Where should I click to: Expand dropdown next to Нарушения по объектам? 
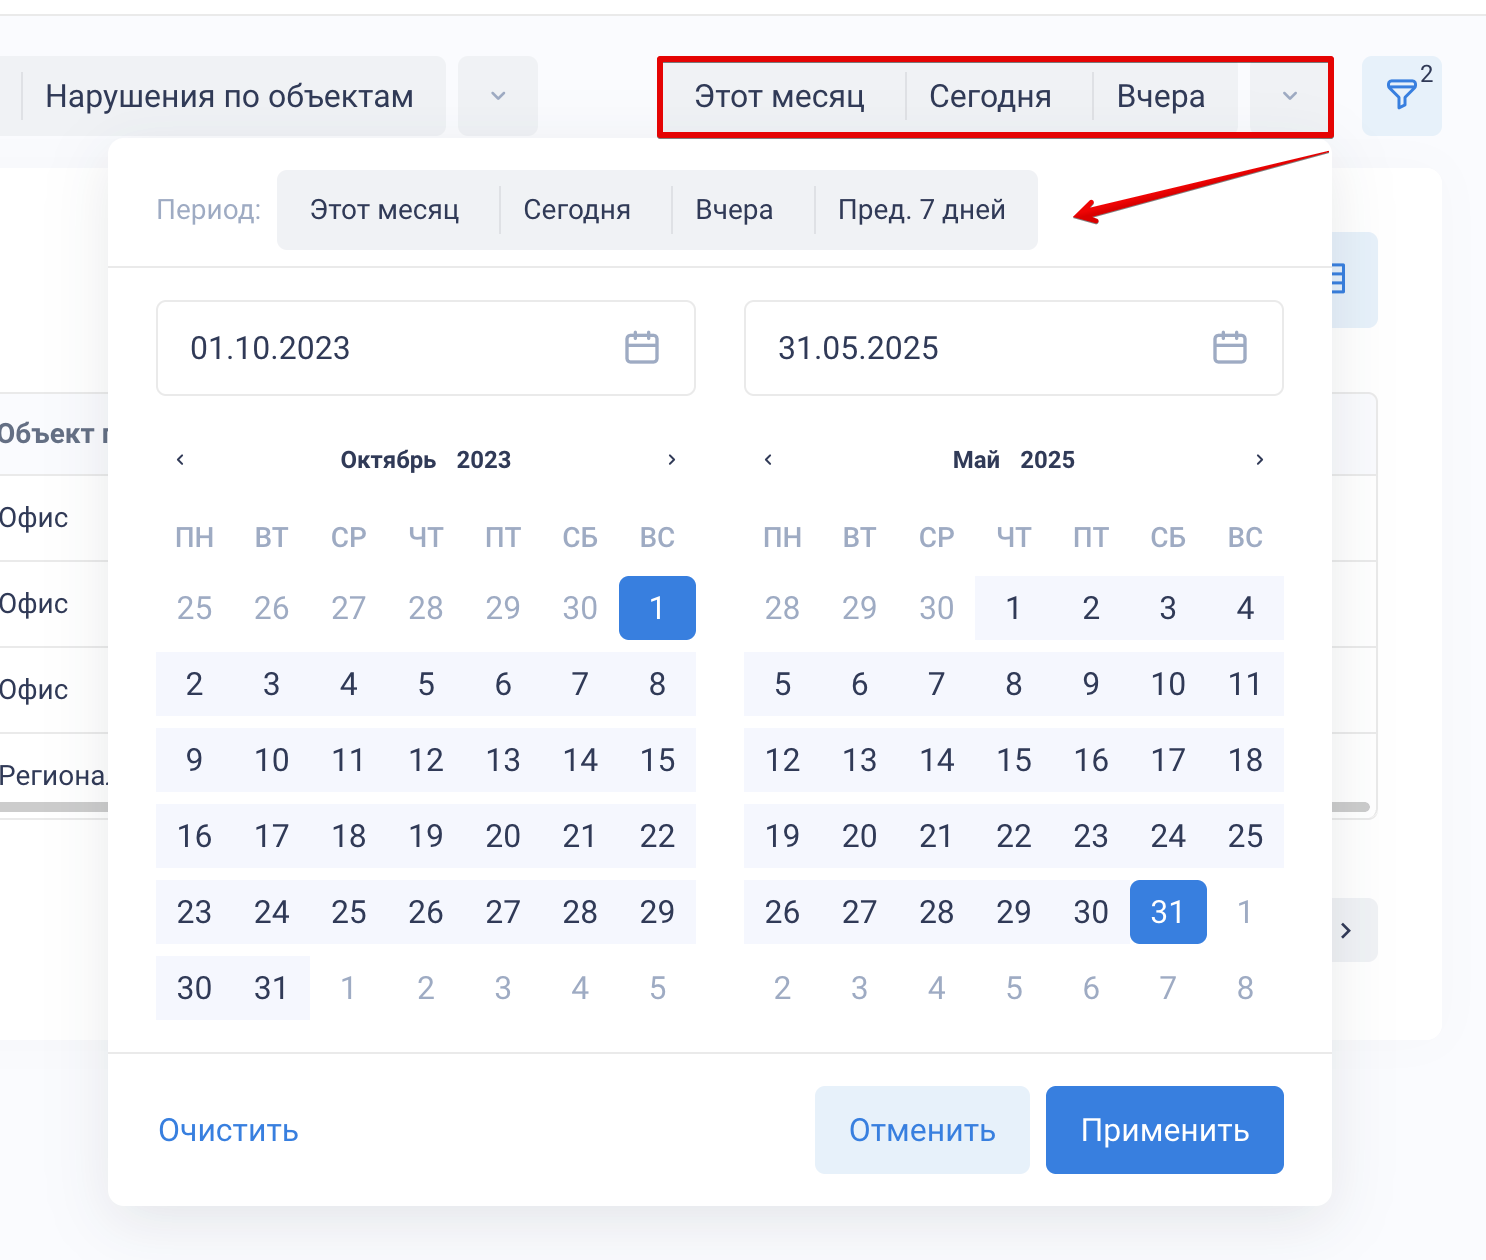(498, 96)
